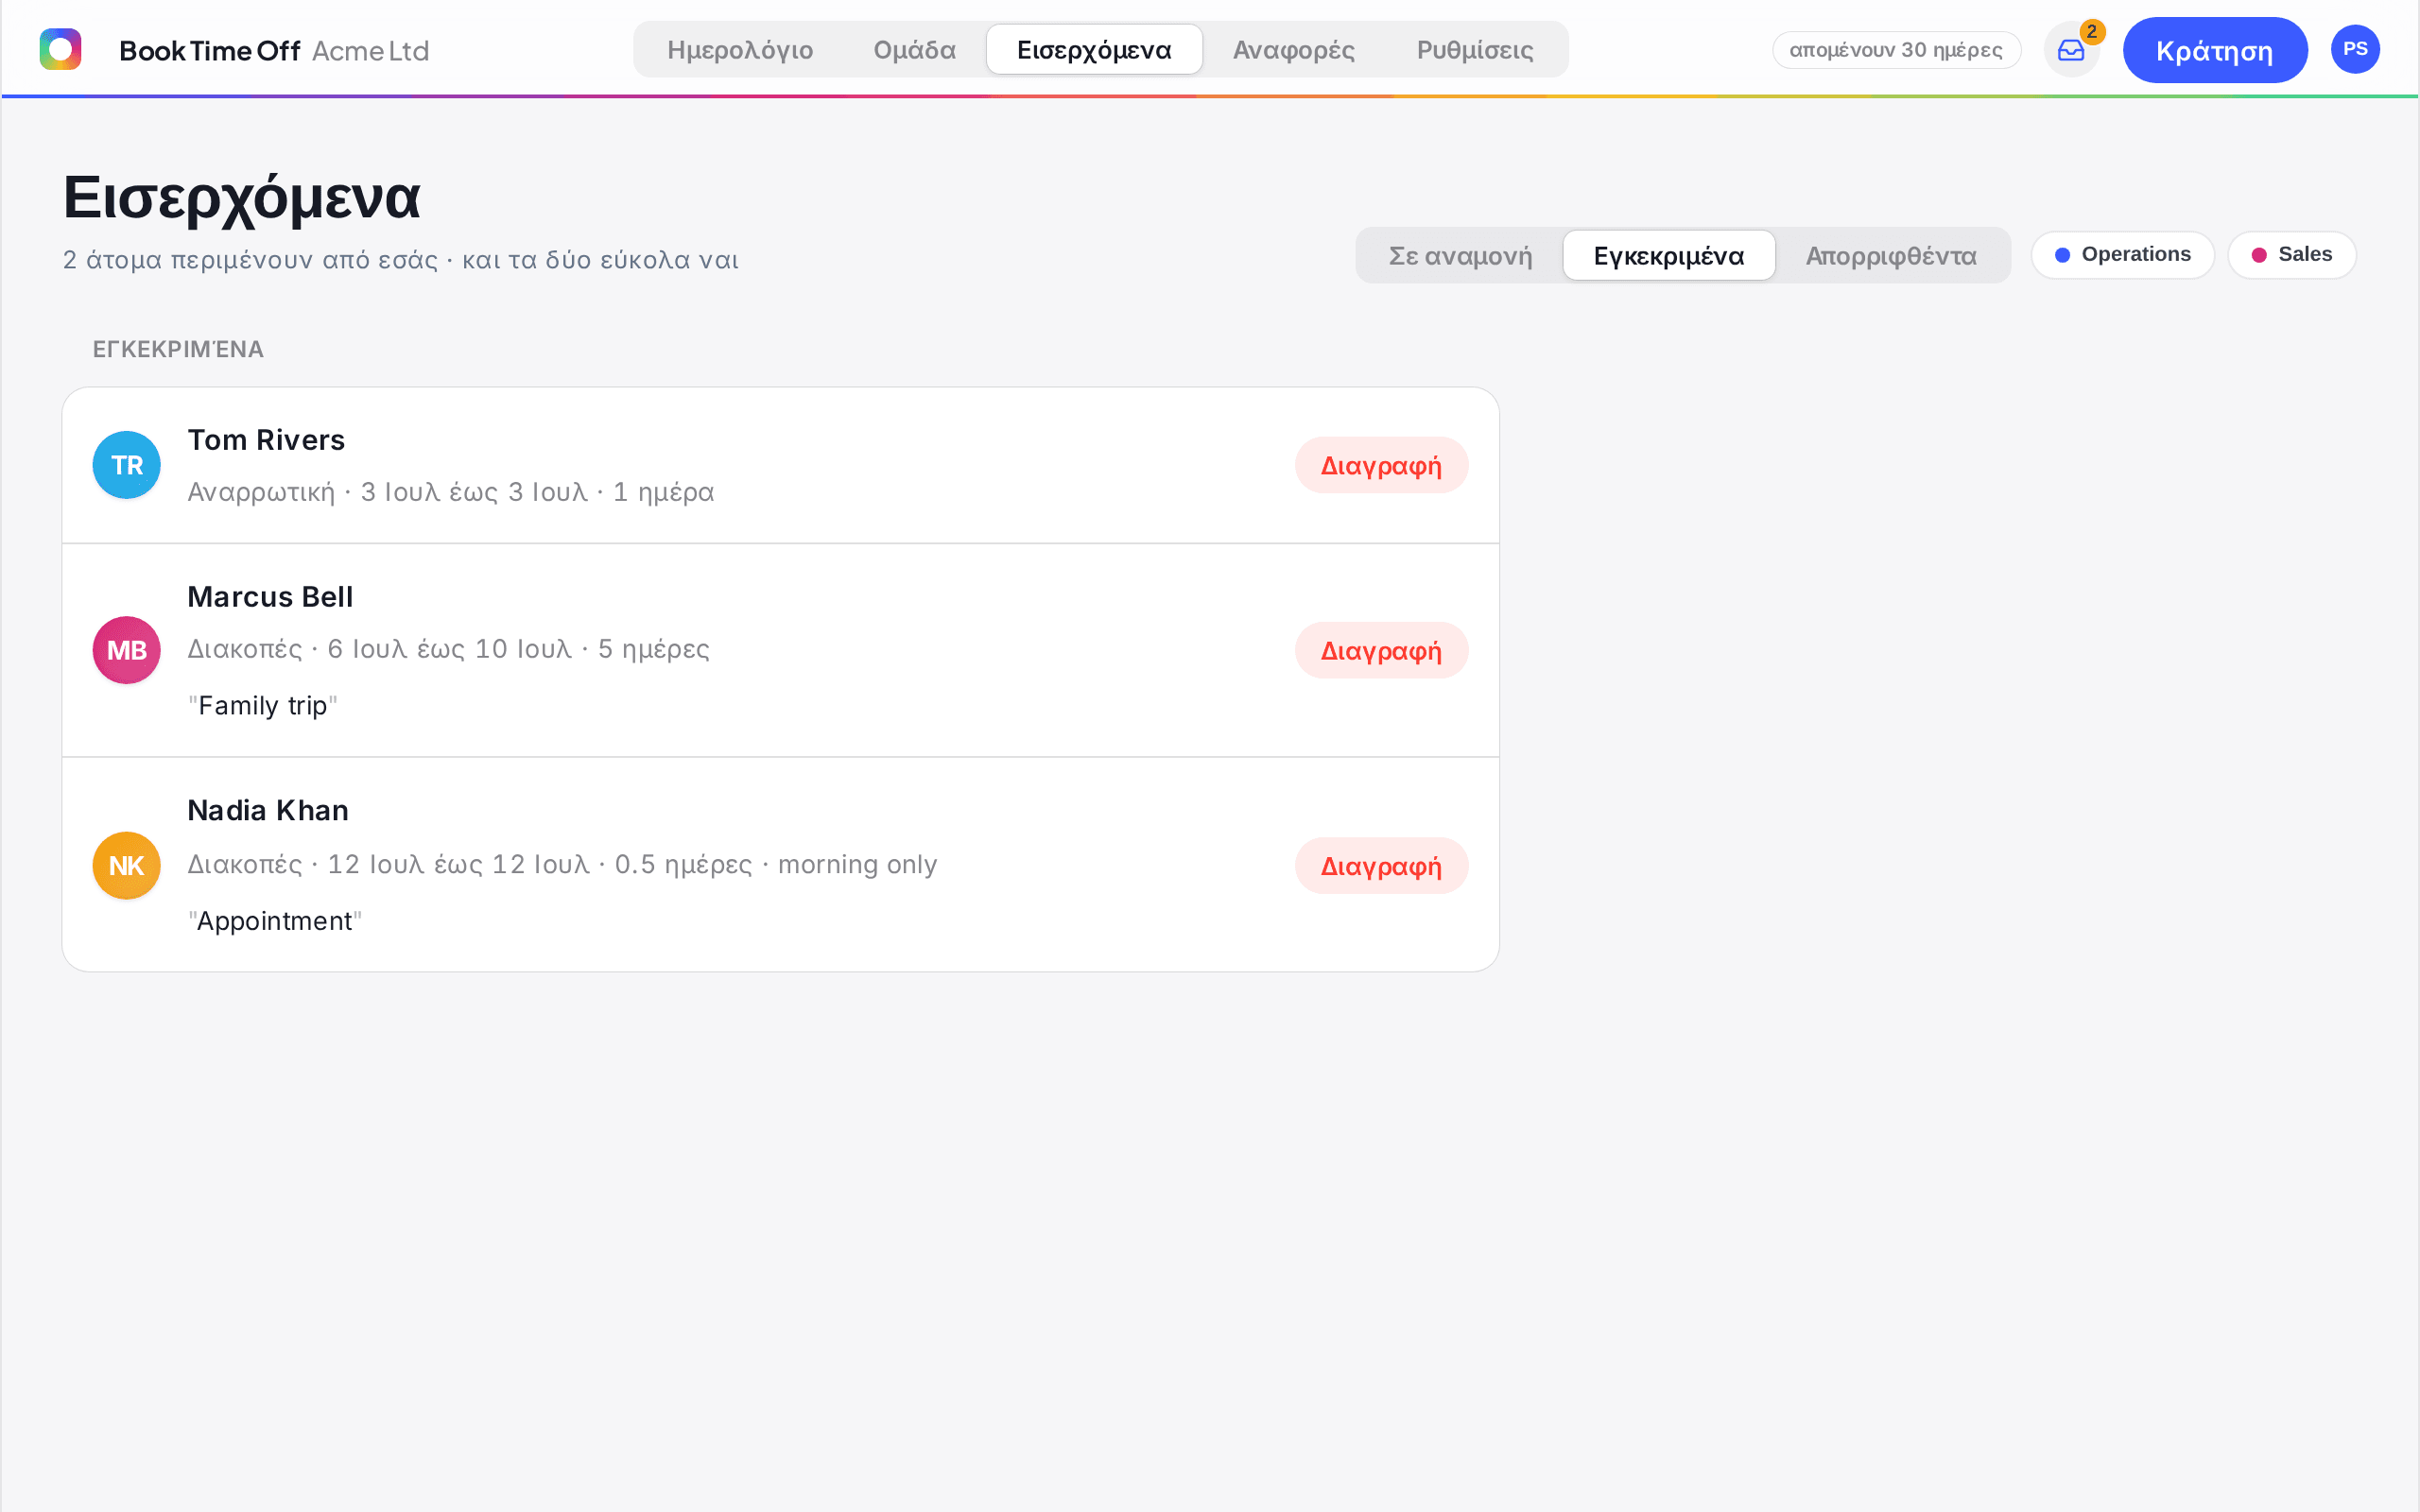
Task: Click Tom Rivers' TR avatar
Action: tap(127, 465)
